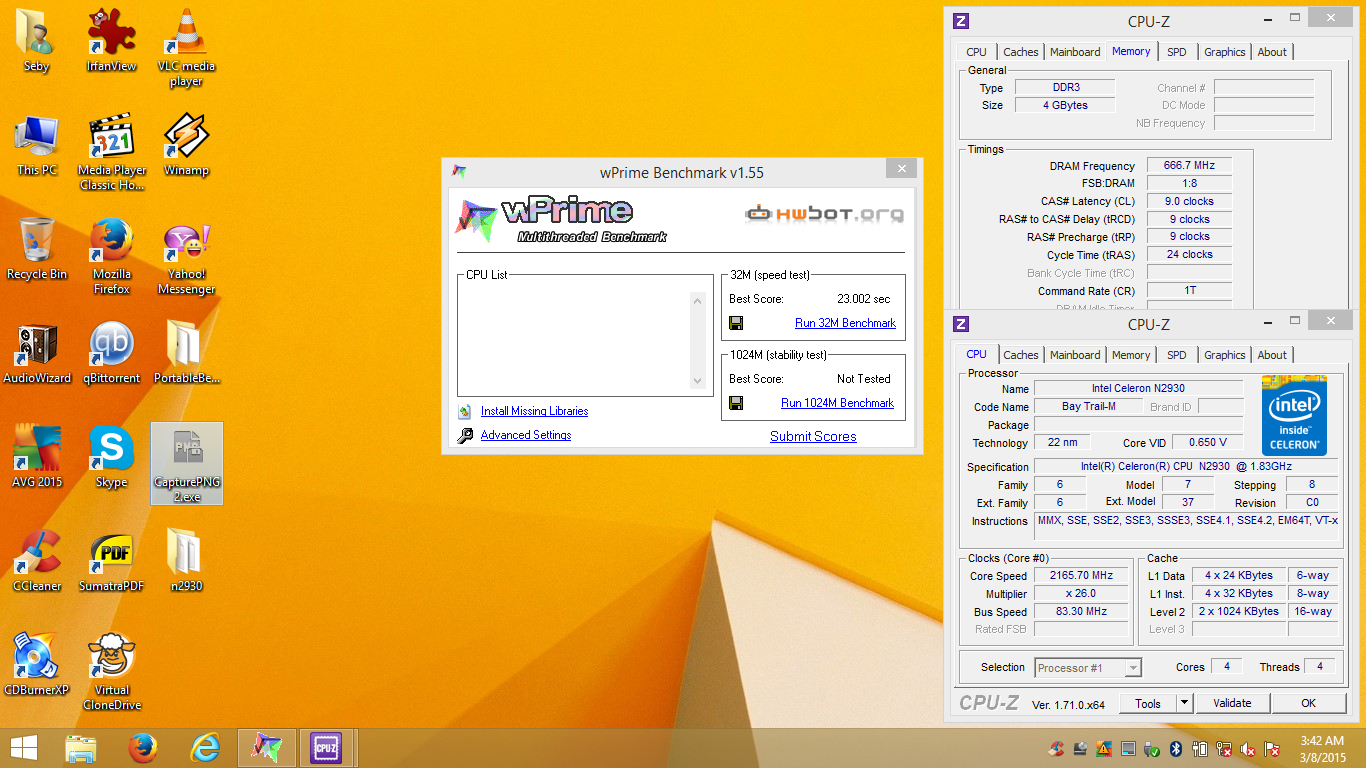Expand the Processor #1 selection dropdown
Image resolution: width=1366 pixels, height=768 pixels.
(x=1133, y=668)
